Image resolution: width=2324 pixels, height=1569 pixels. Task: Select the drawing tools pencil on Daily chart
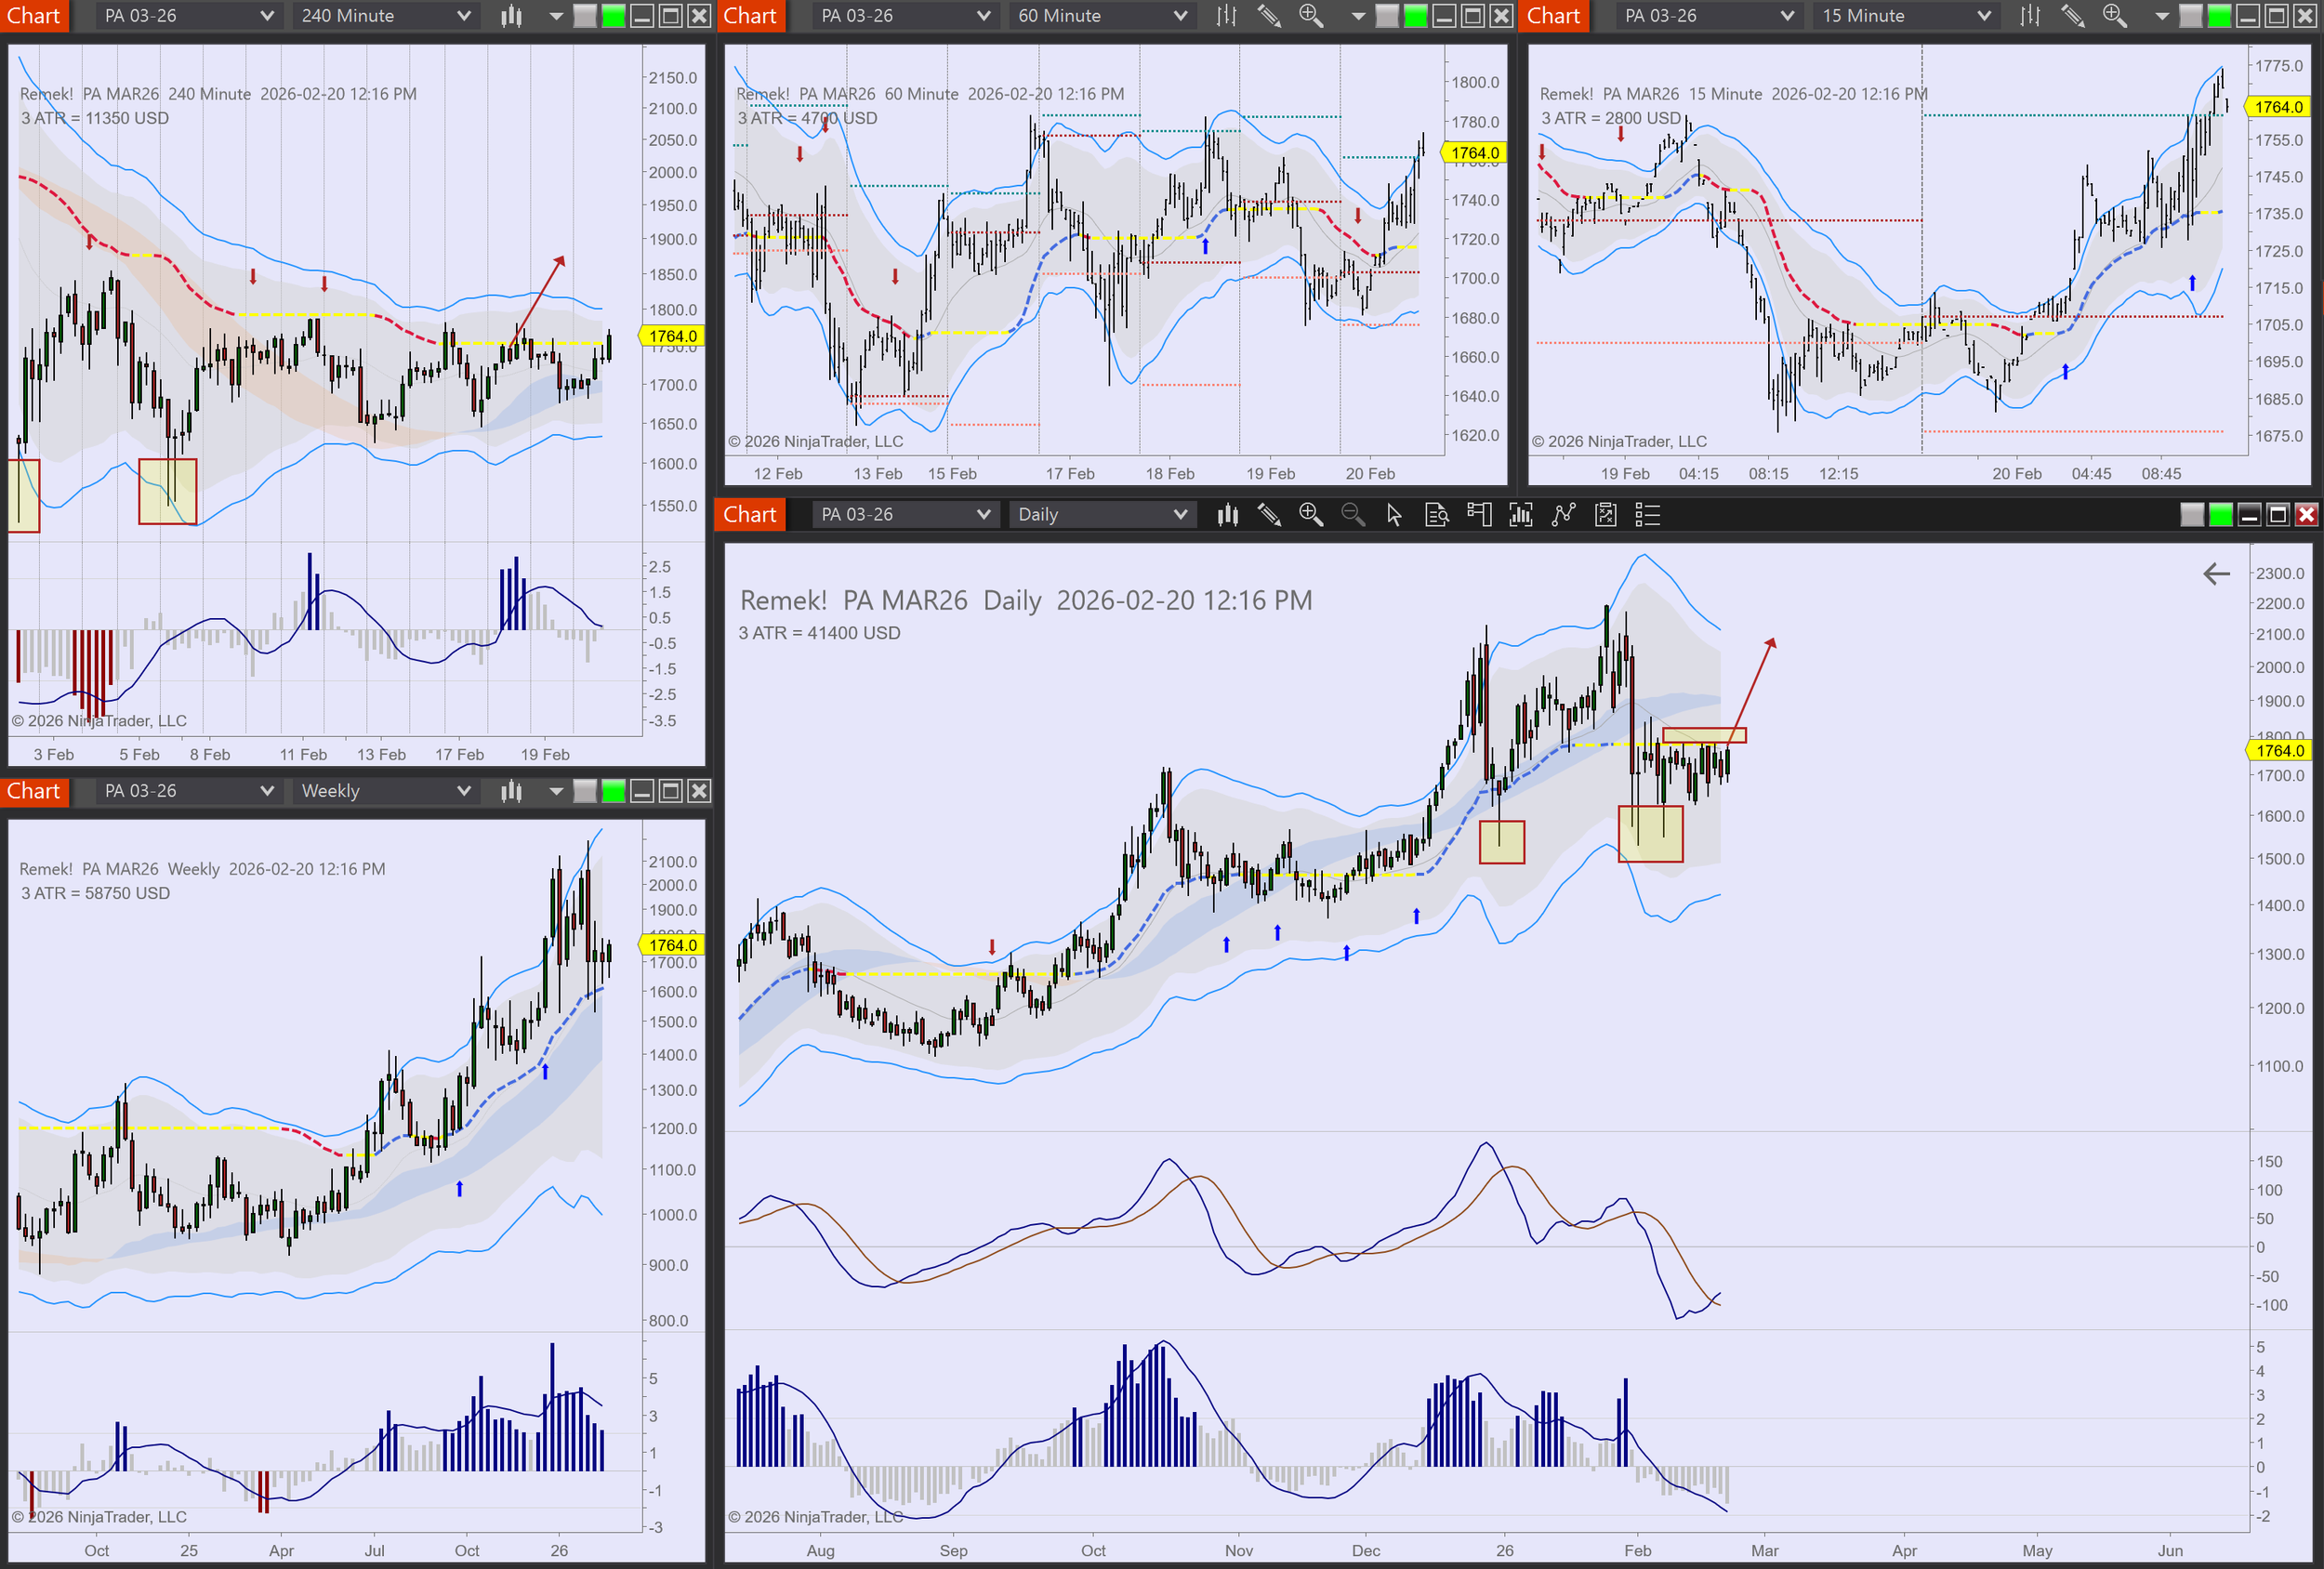point(1269,515)
